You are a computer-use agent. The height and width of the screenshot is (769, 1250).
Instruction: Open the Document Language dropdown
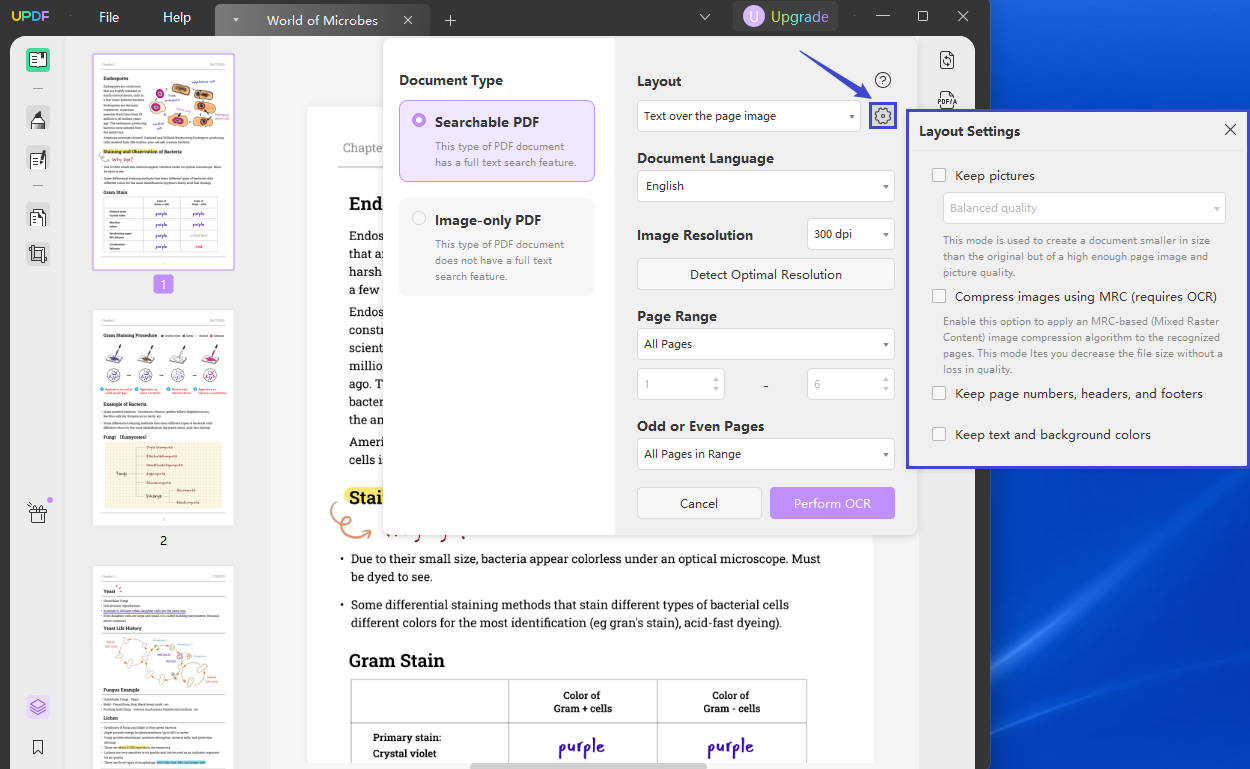click(765, 186)
